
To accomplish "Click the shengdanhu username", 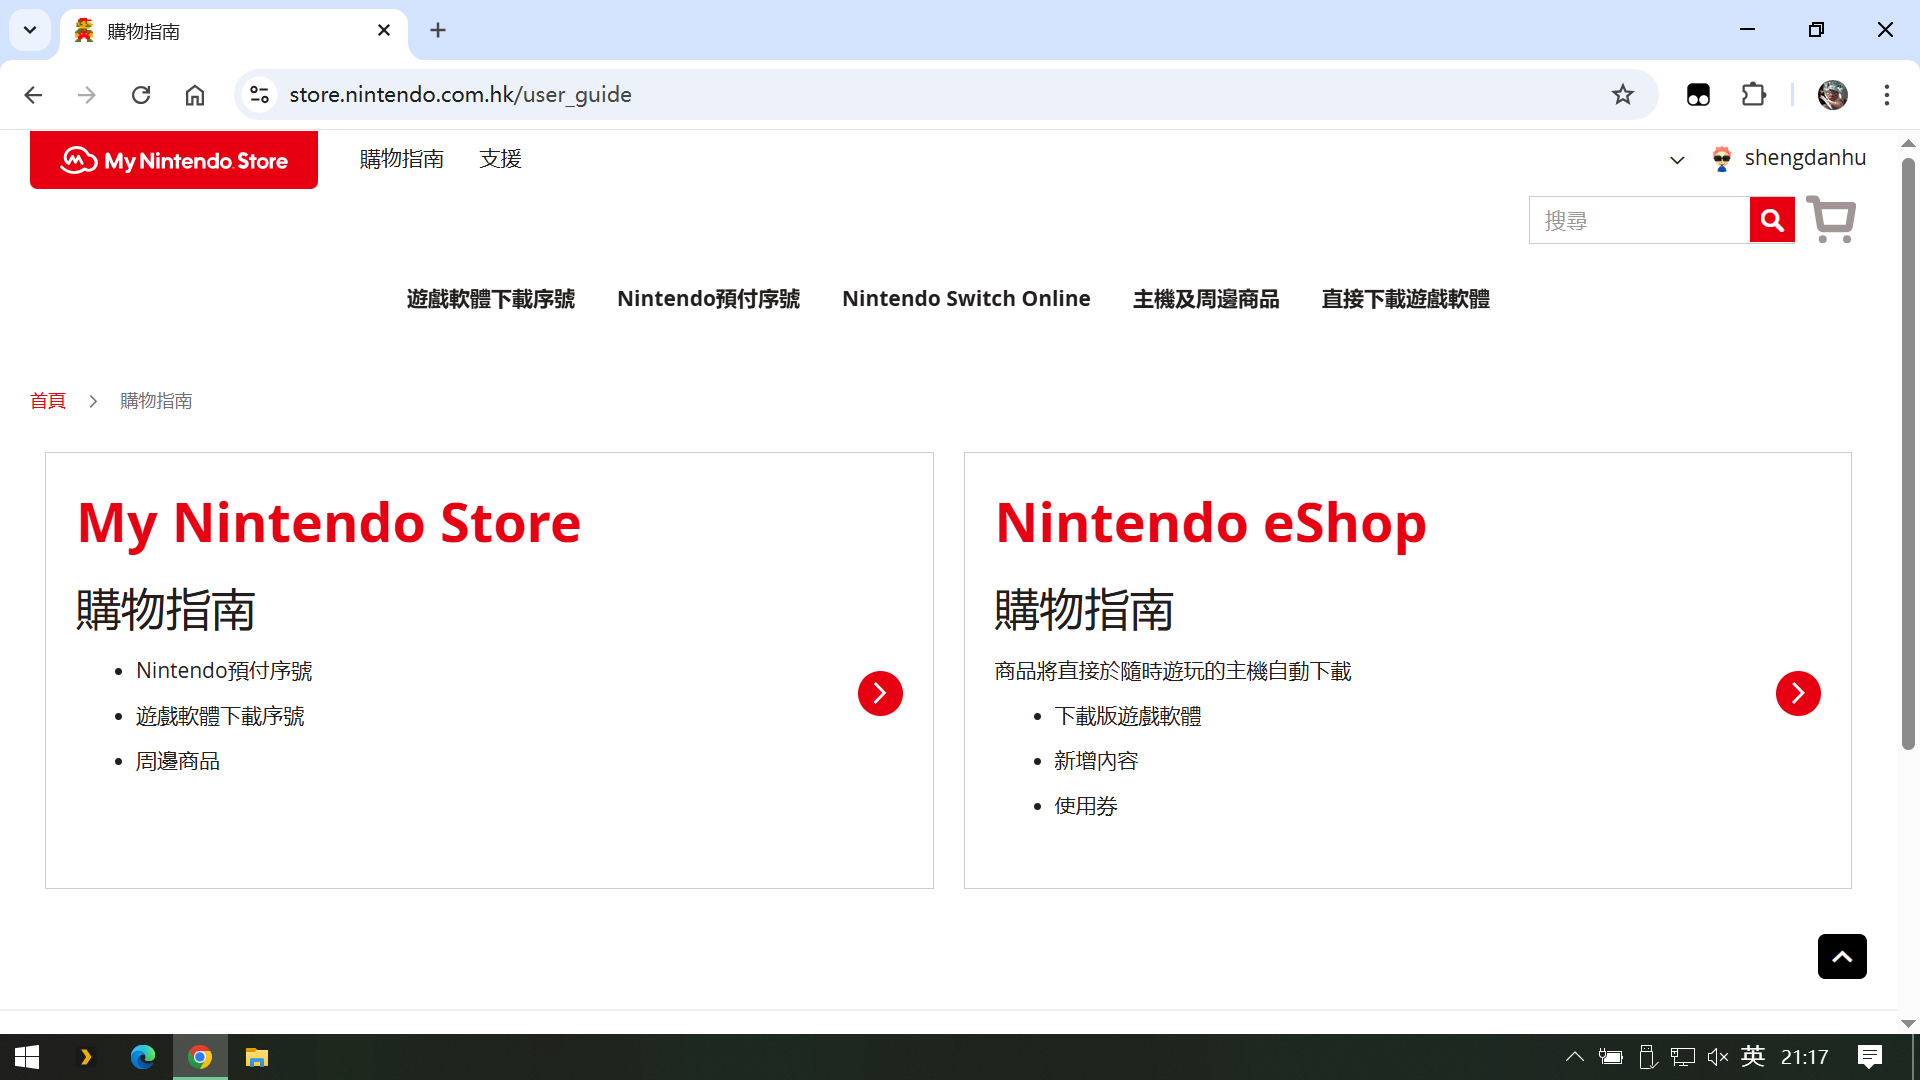I will [1805, 158].
